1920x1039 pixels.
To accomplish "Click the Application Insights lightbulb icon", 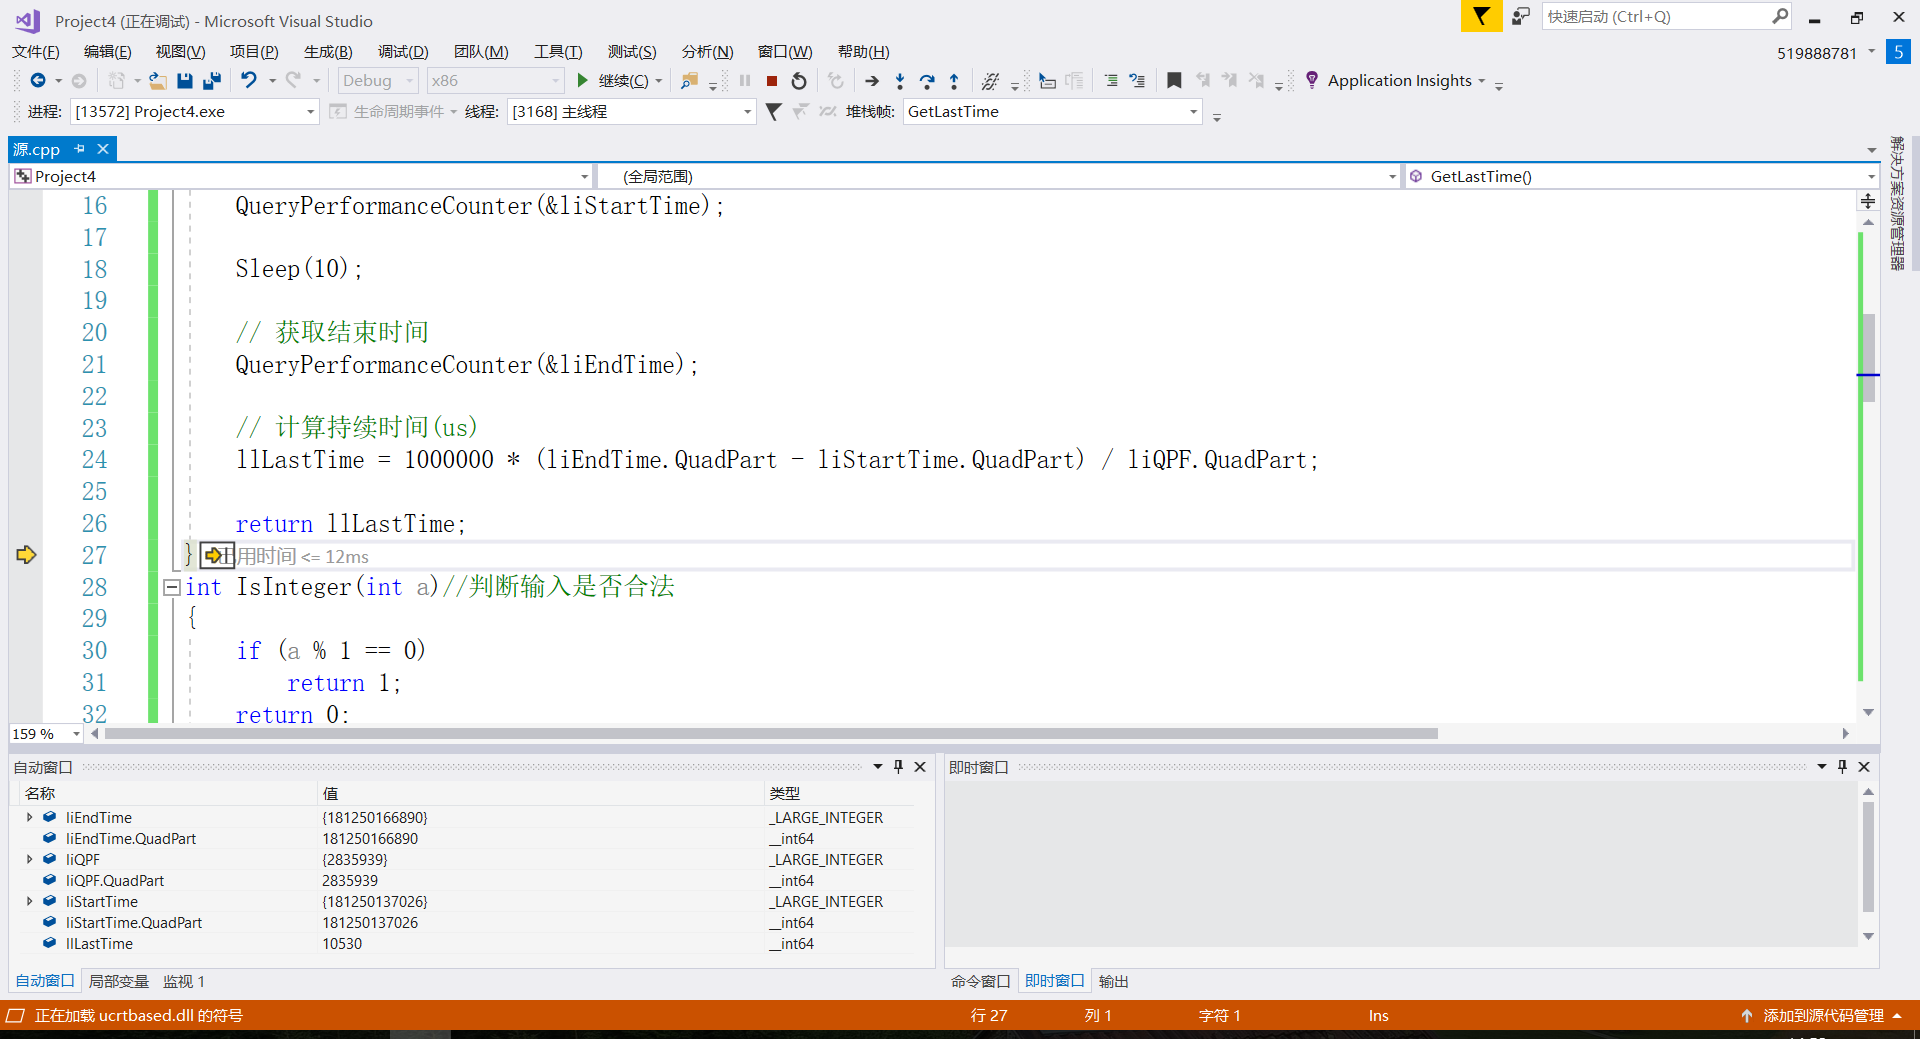I will tap(1312, 80).
